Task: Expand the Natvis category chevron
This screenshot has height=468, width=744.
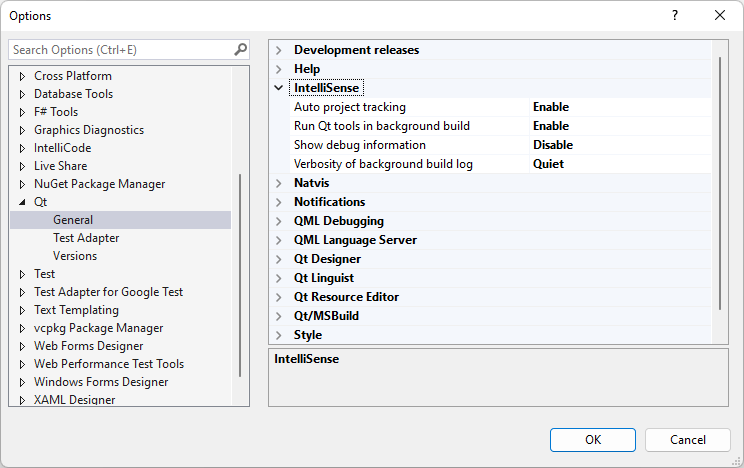Action: [x=279, y=183]
